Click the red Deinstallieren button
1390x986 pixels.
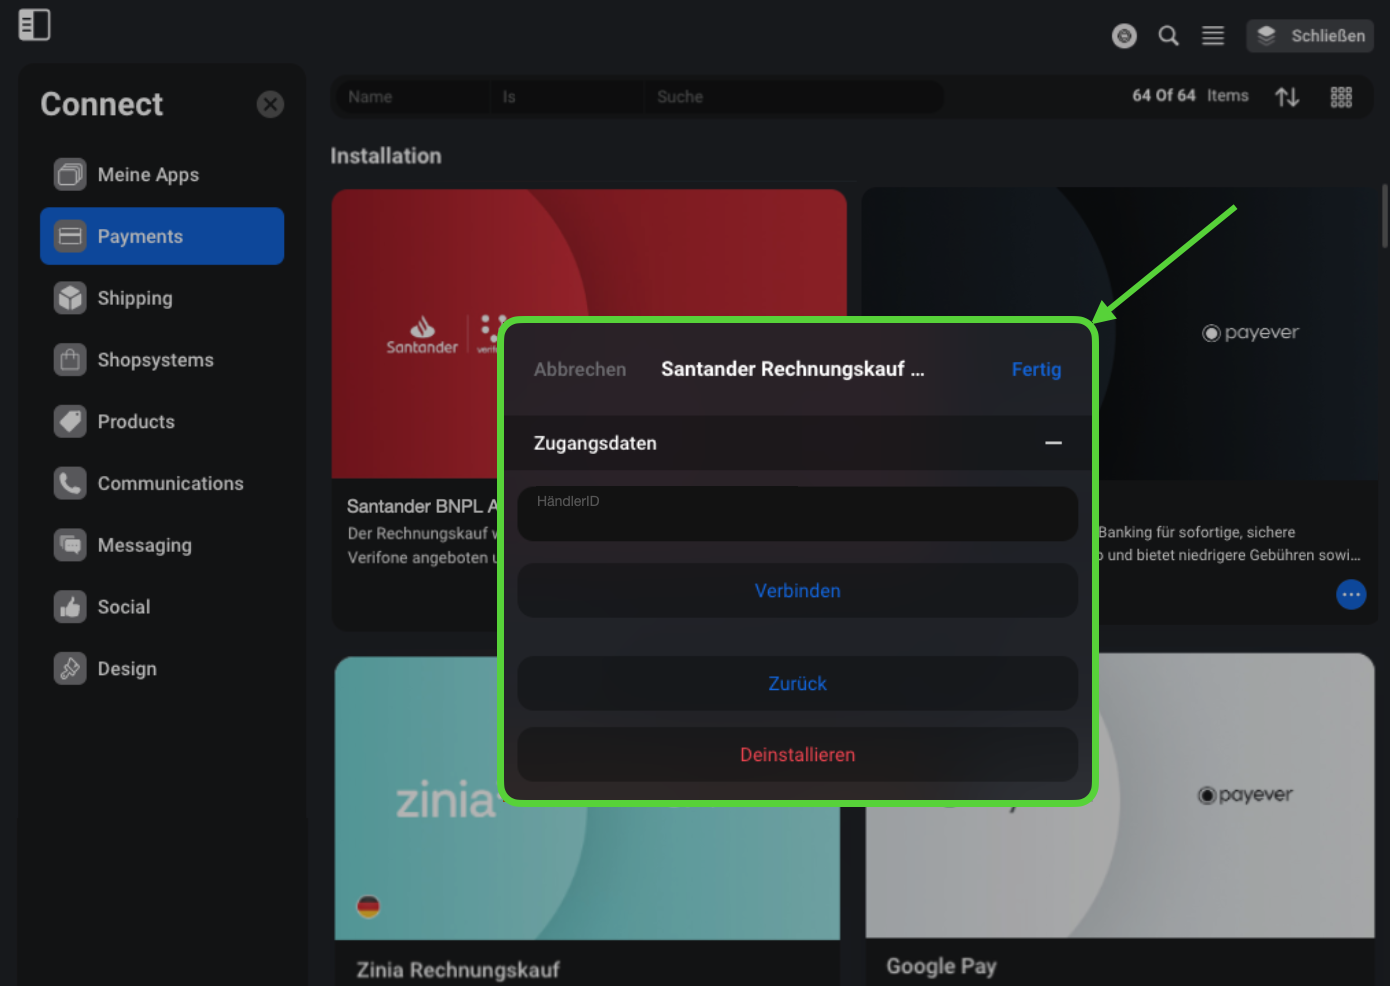(797, 755)
